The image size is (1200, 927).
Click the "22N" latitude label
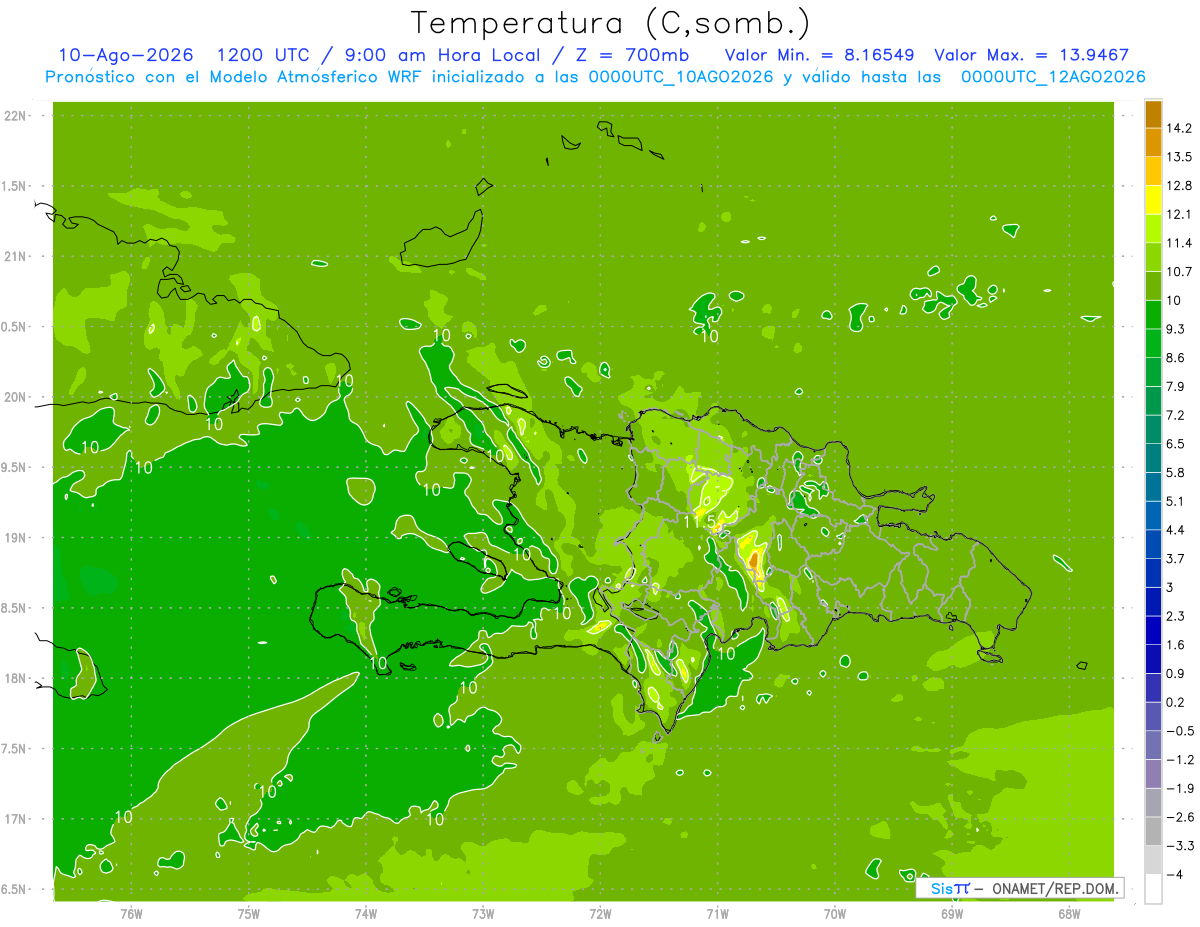point(16,115)
